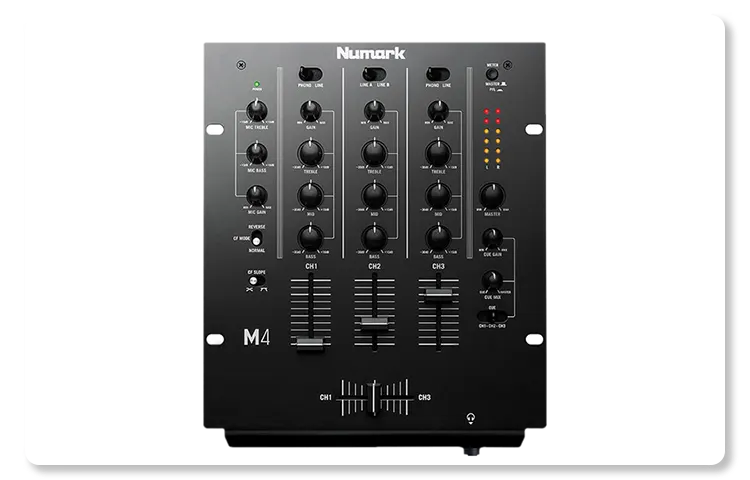750x480 pixels.
Task: Click the green Power LED
Action: coord(257,84)
